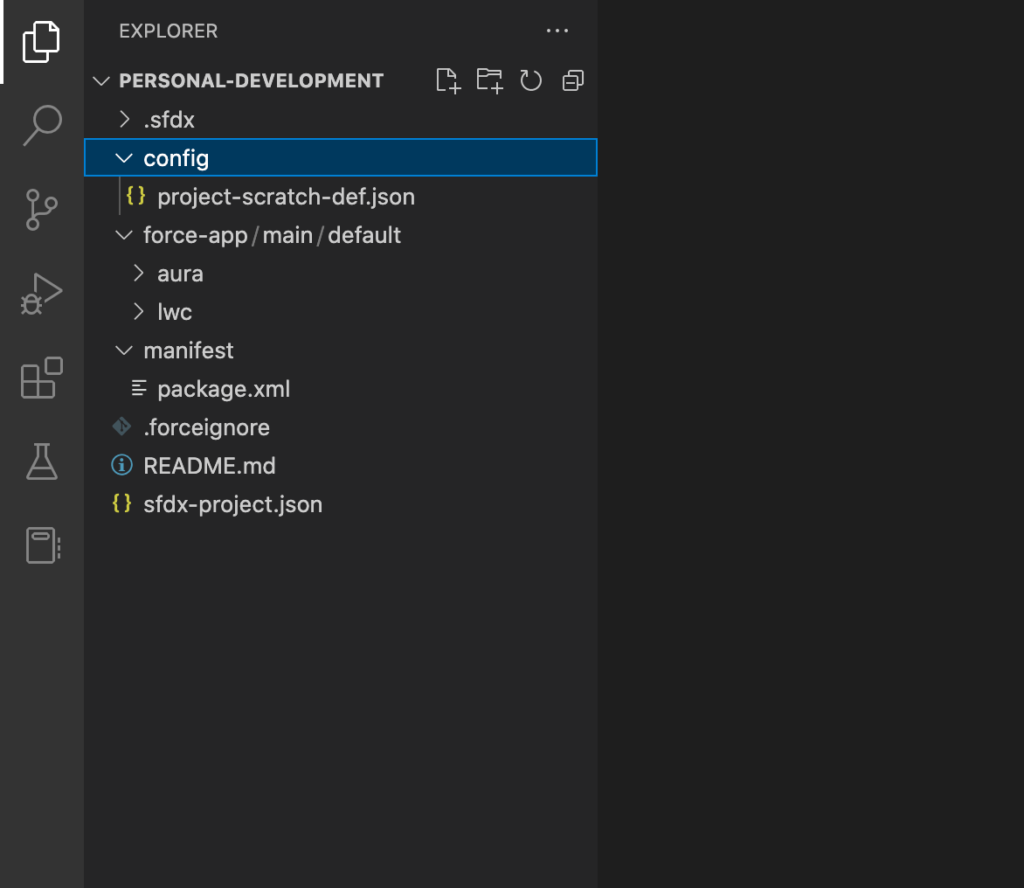Collapse all folders in Explorer

tap(573, 81)
